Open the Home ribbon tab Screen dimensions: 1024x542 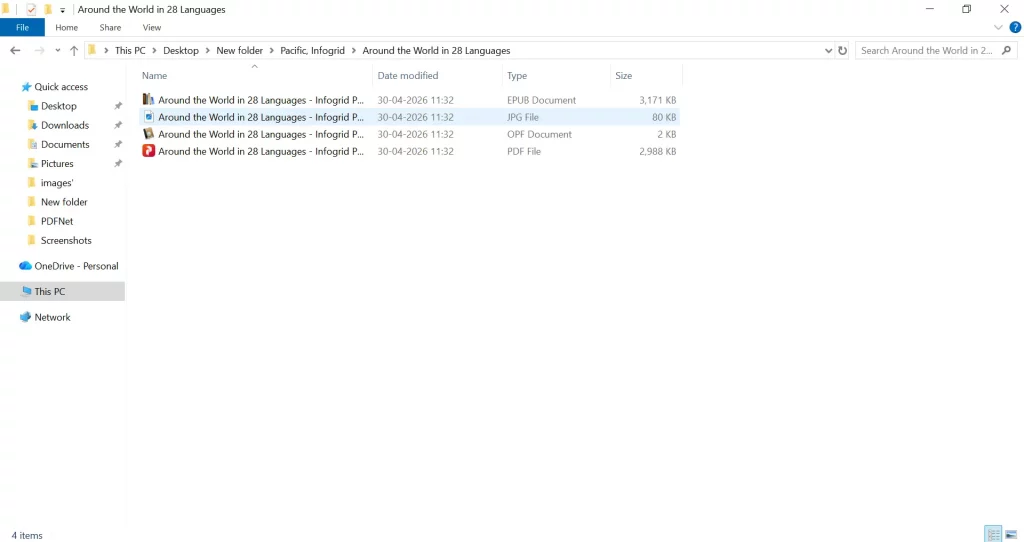coord(67,27)
